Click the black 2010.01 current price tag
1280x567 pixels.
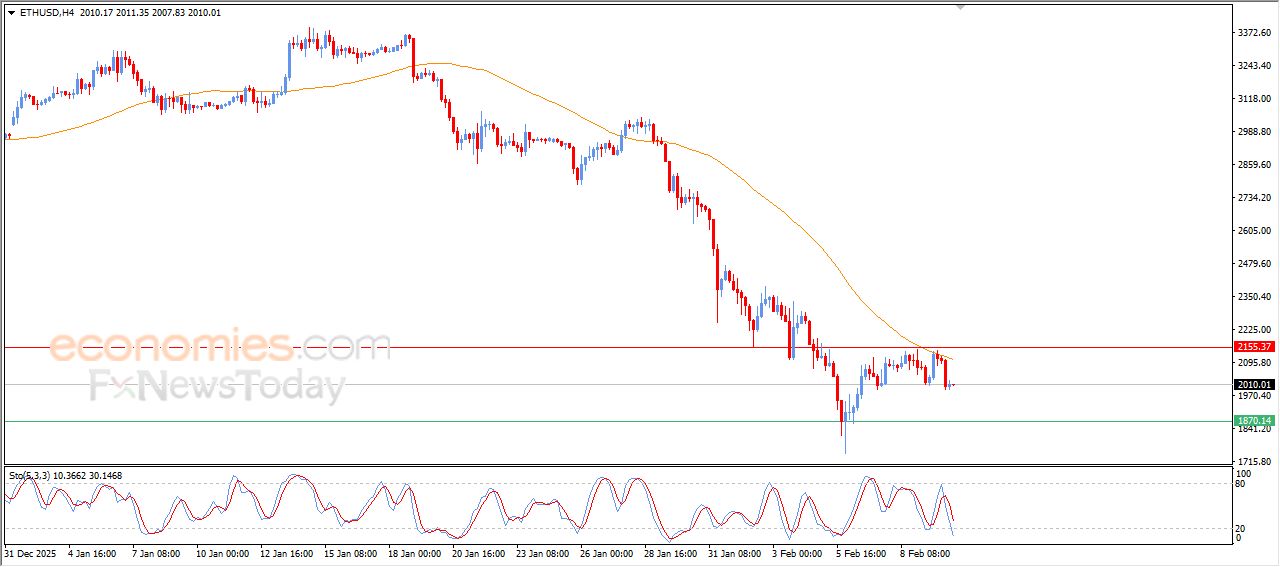[1254, 384]
